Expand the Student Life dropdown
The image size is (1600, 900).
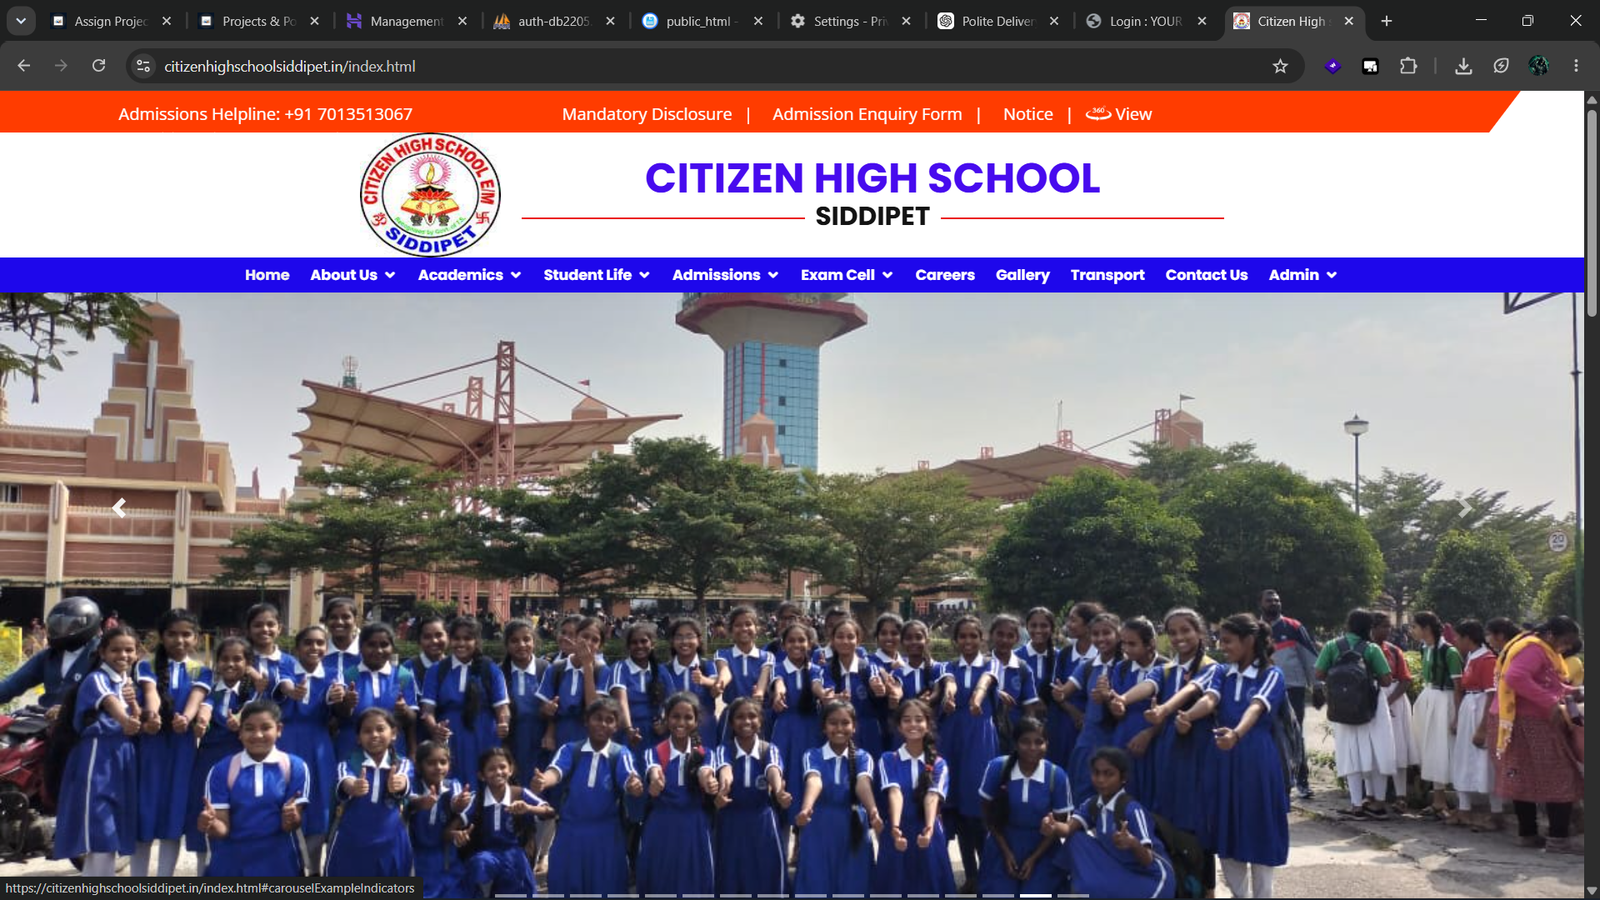597,275
